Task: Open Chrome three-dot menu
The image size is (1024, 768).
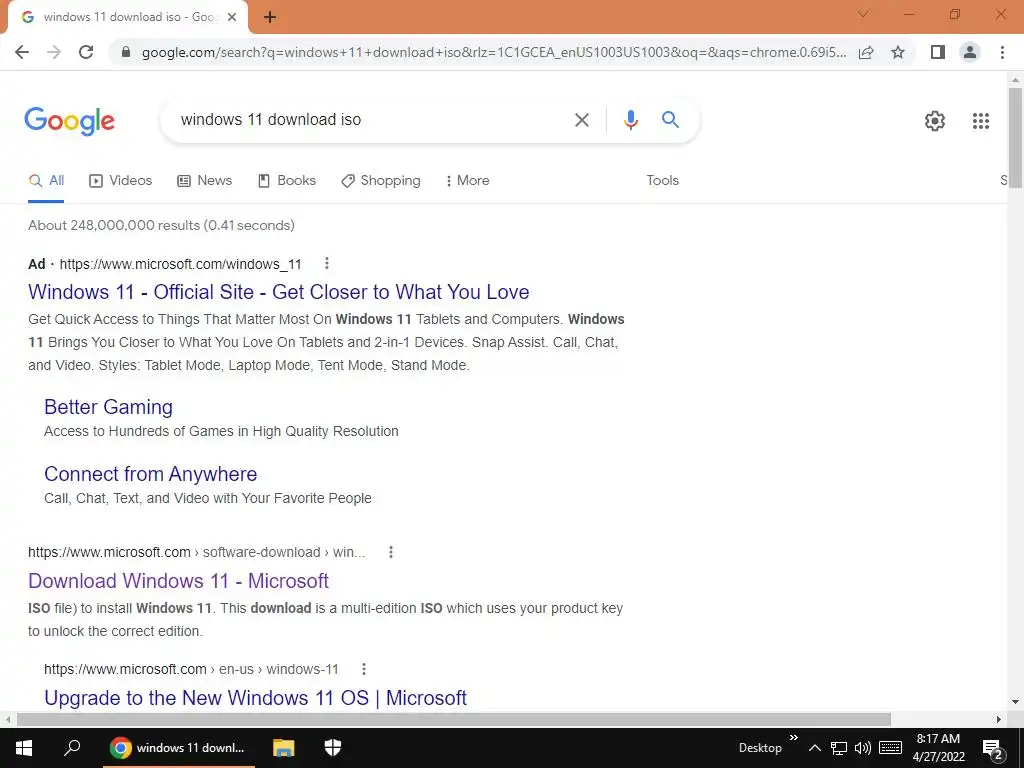Action: tap(1002, 52)
